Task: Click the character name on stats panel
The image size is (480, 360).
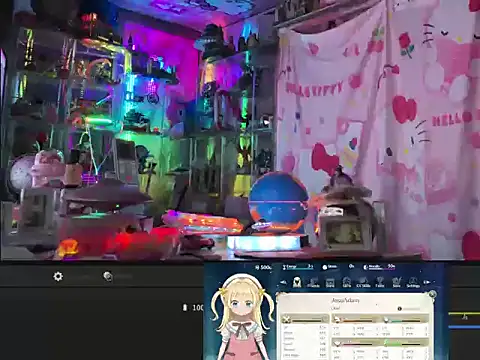Action: (345, 300)
